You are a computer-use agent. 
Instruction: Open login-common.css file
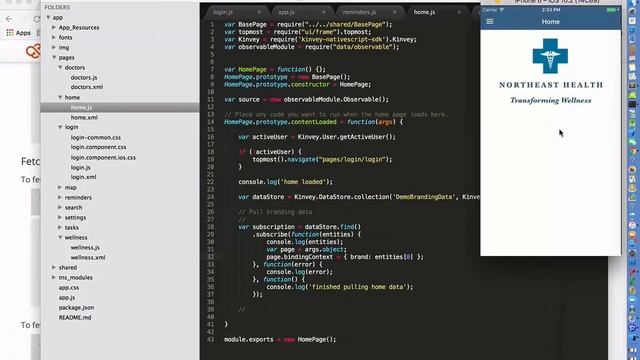(x=96, y=138)
